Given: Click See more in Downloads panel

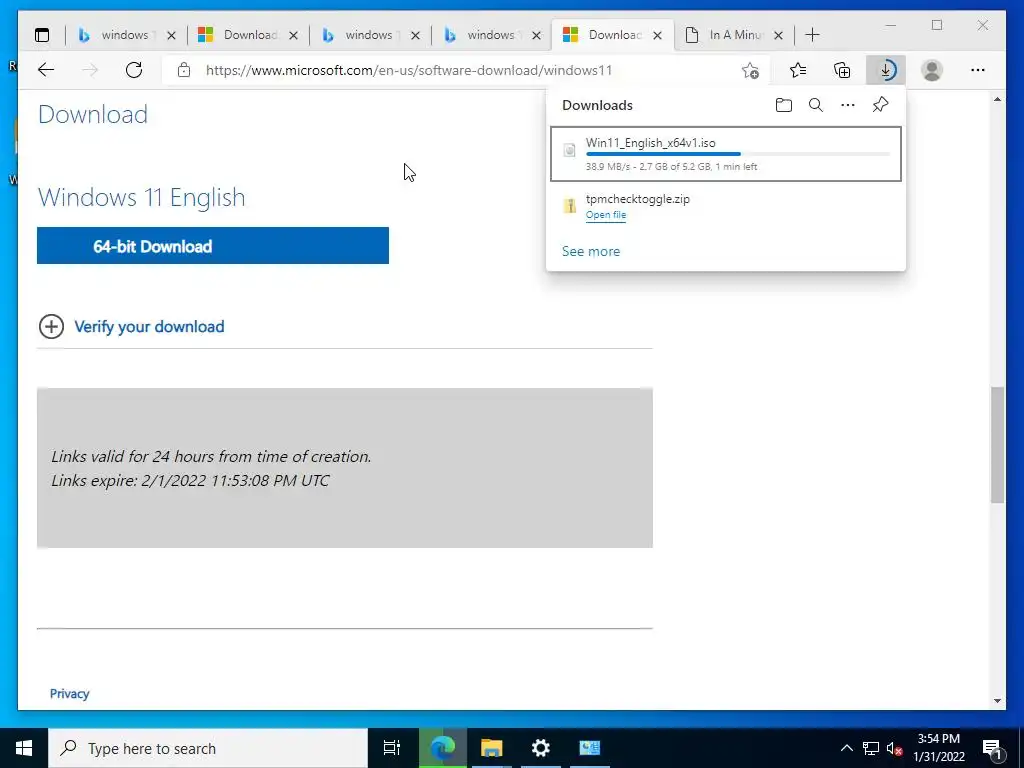Looking at the screenshot, I should click(x=591, y=251).
